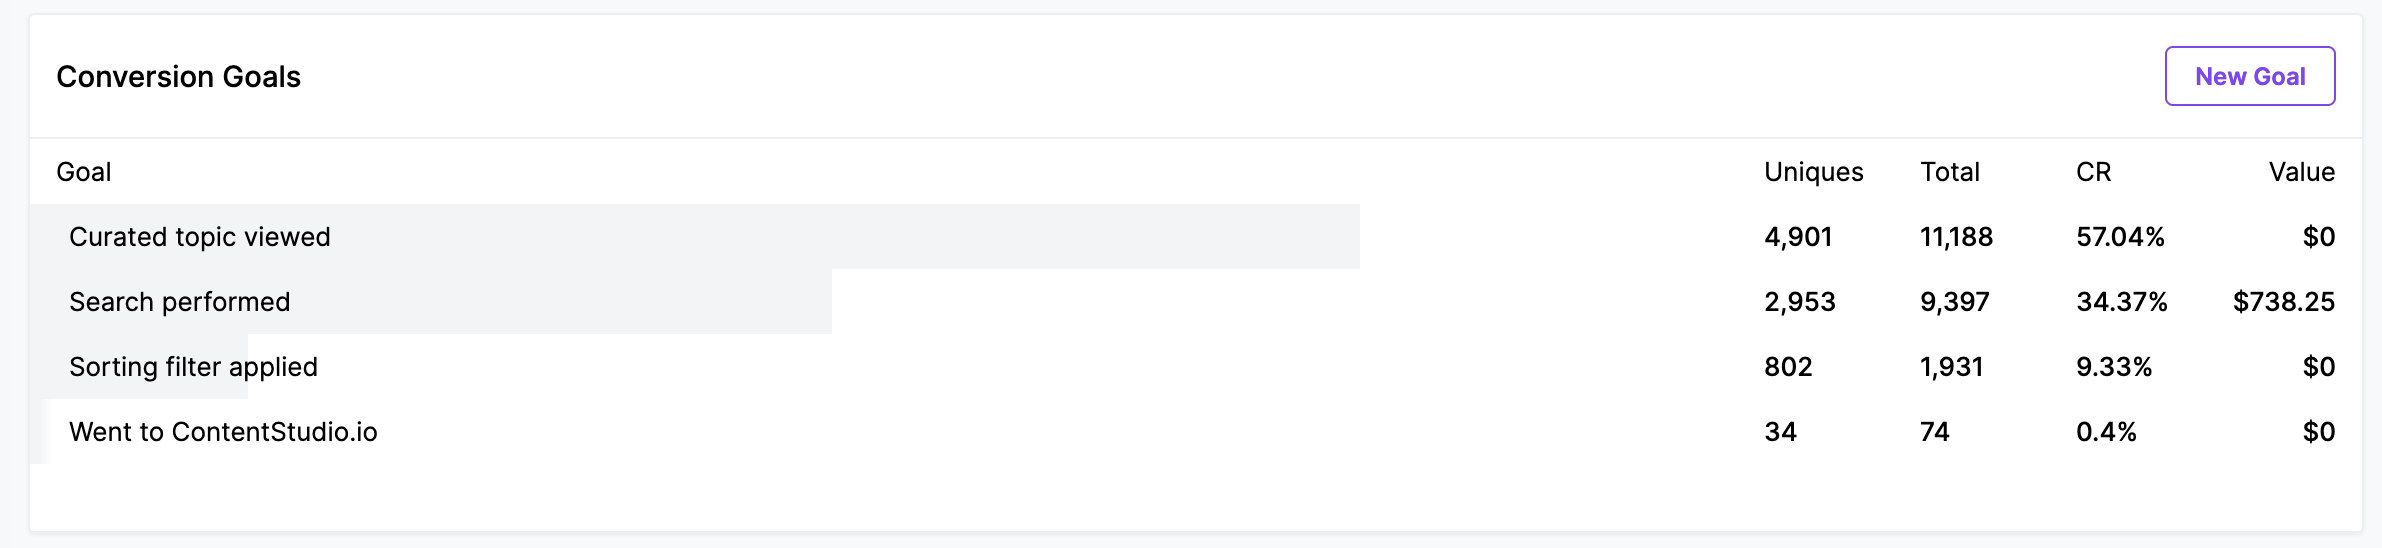Click the 2,953 uniques cell
The image size is (2382, 548).
tap(1799, 302)
